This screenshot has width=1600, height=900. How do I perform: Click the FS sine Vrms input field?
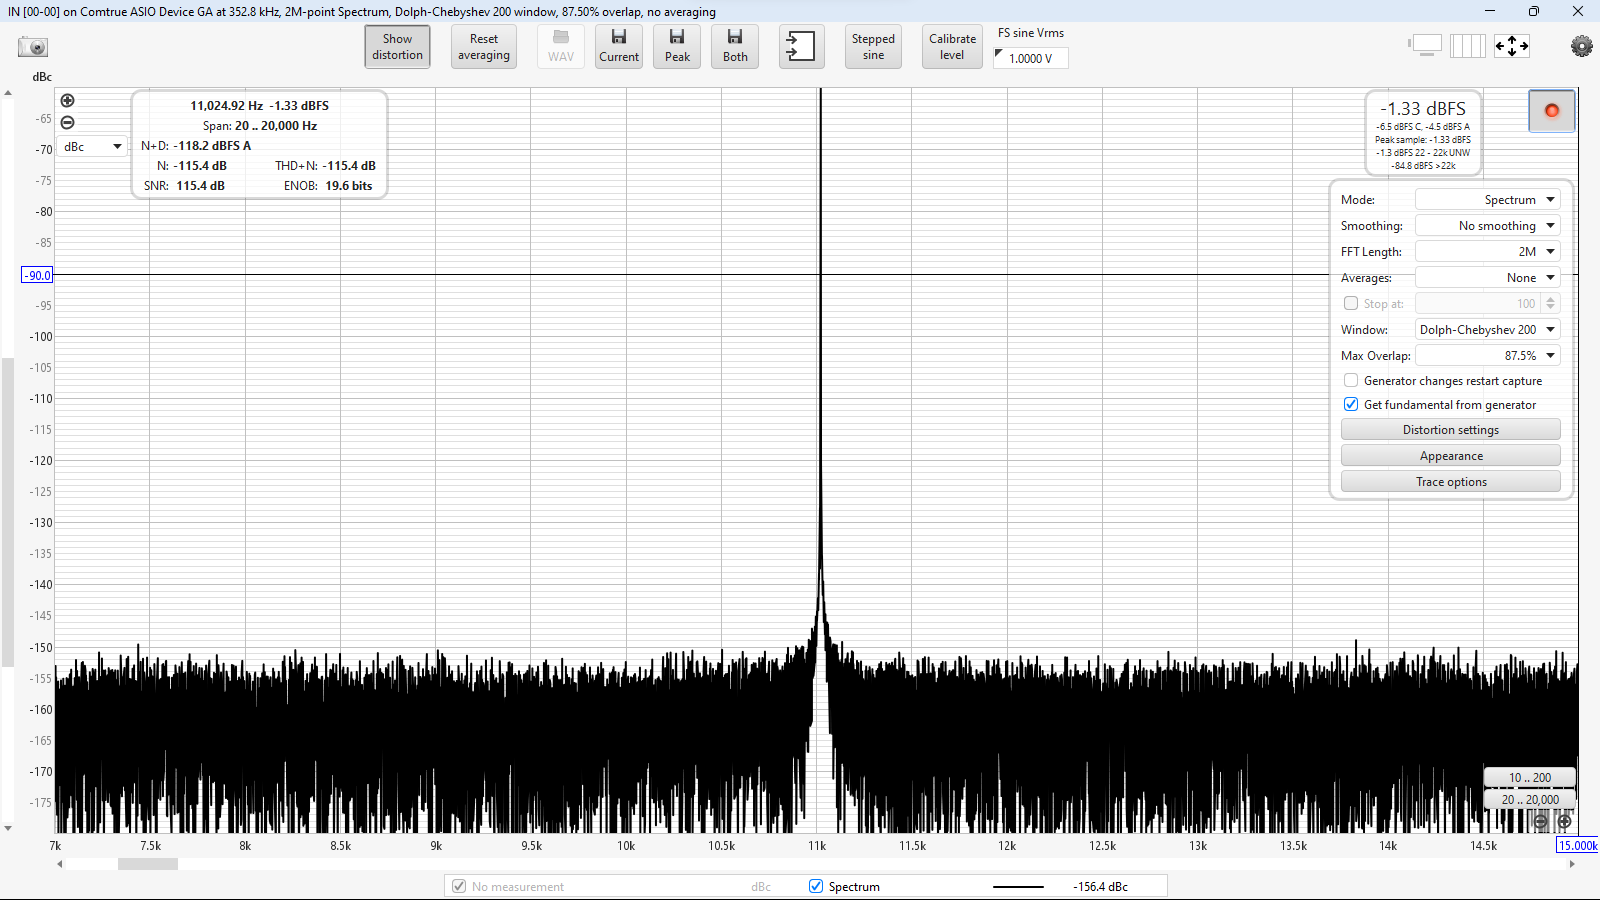1031,59
